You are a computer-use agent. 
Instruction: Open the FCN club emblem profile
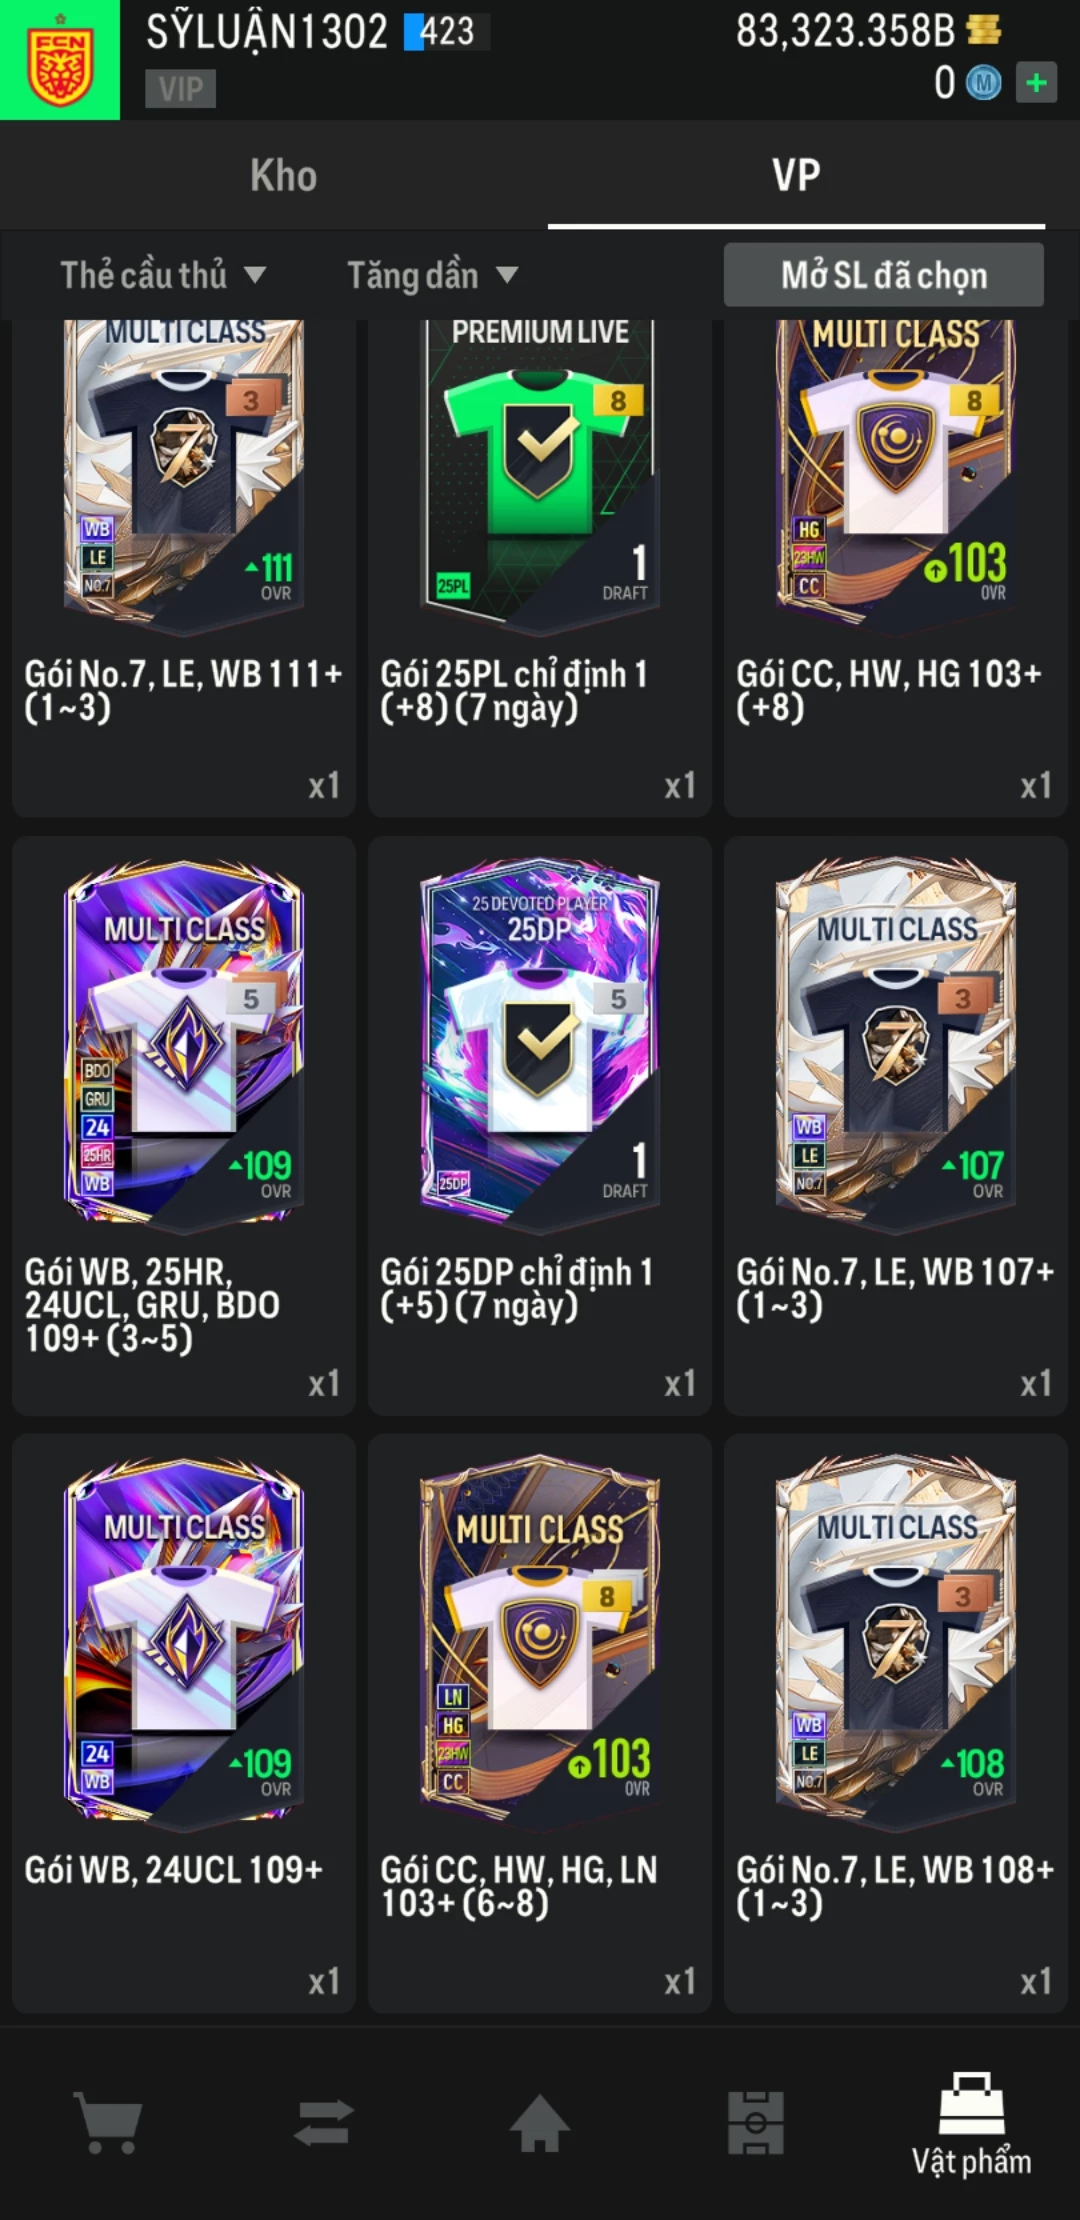pos(60,60)
